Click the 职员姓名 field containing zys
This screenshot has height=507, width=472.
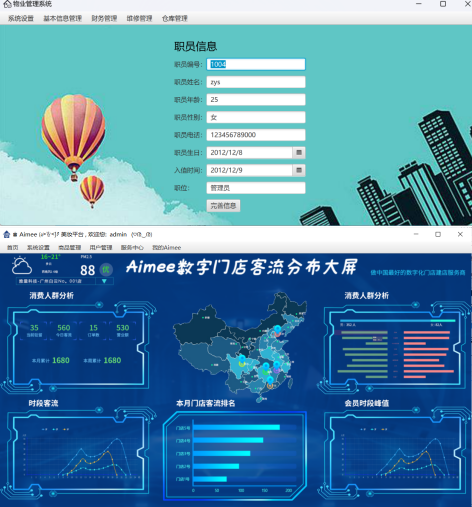click(256, 82)
